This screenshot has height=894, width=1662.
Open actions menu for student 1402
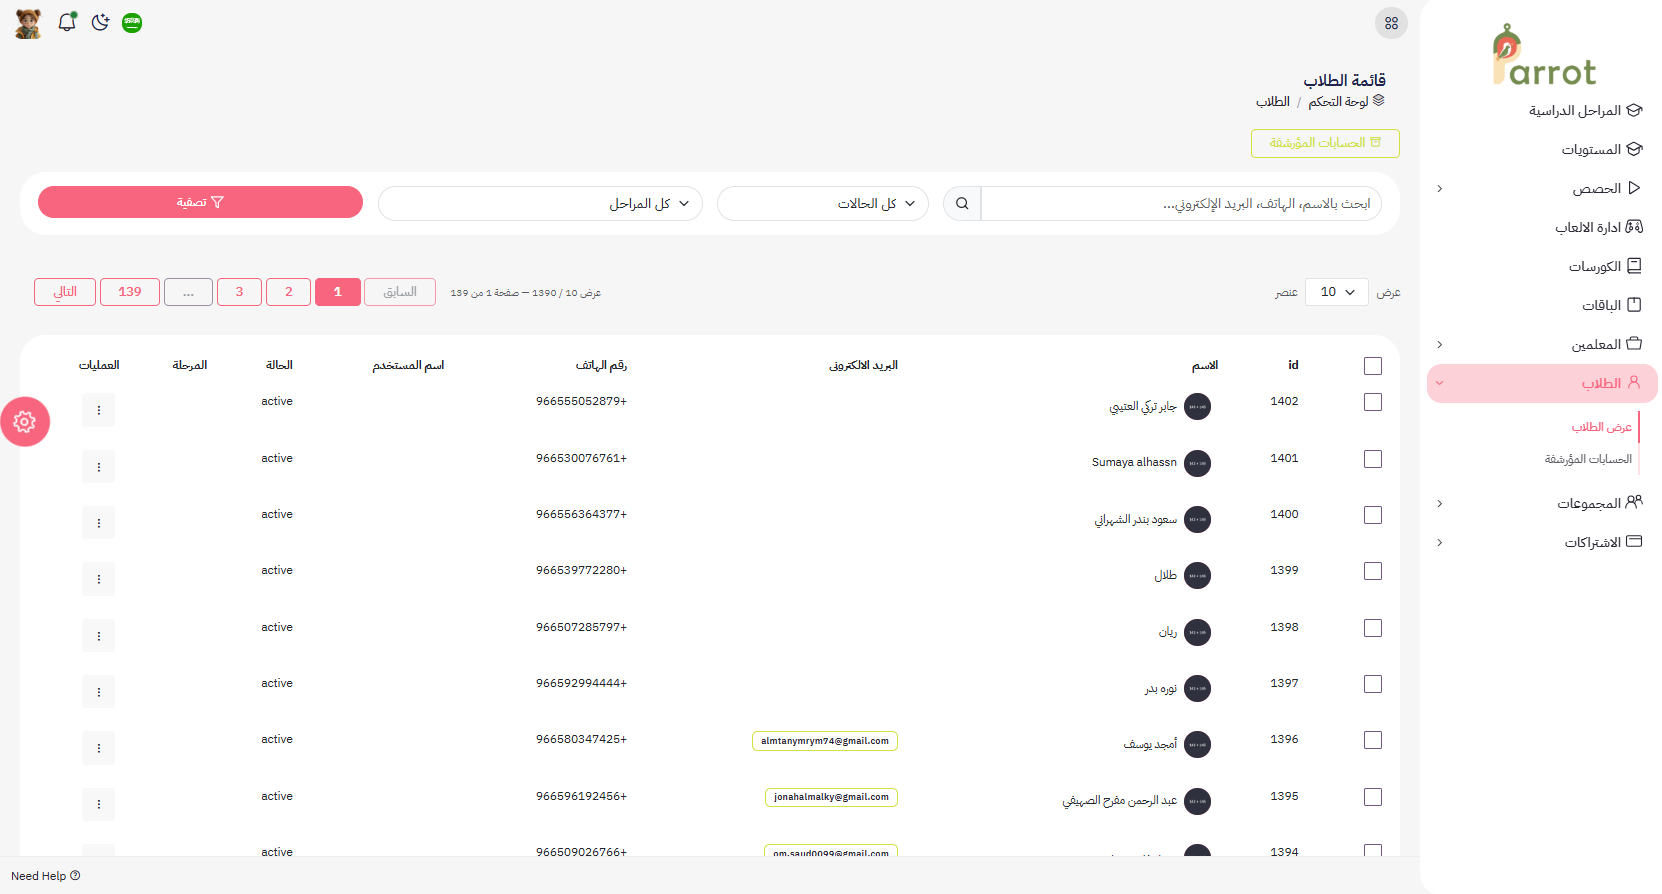(98, 410)
